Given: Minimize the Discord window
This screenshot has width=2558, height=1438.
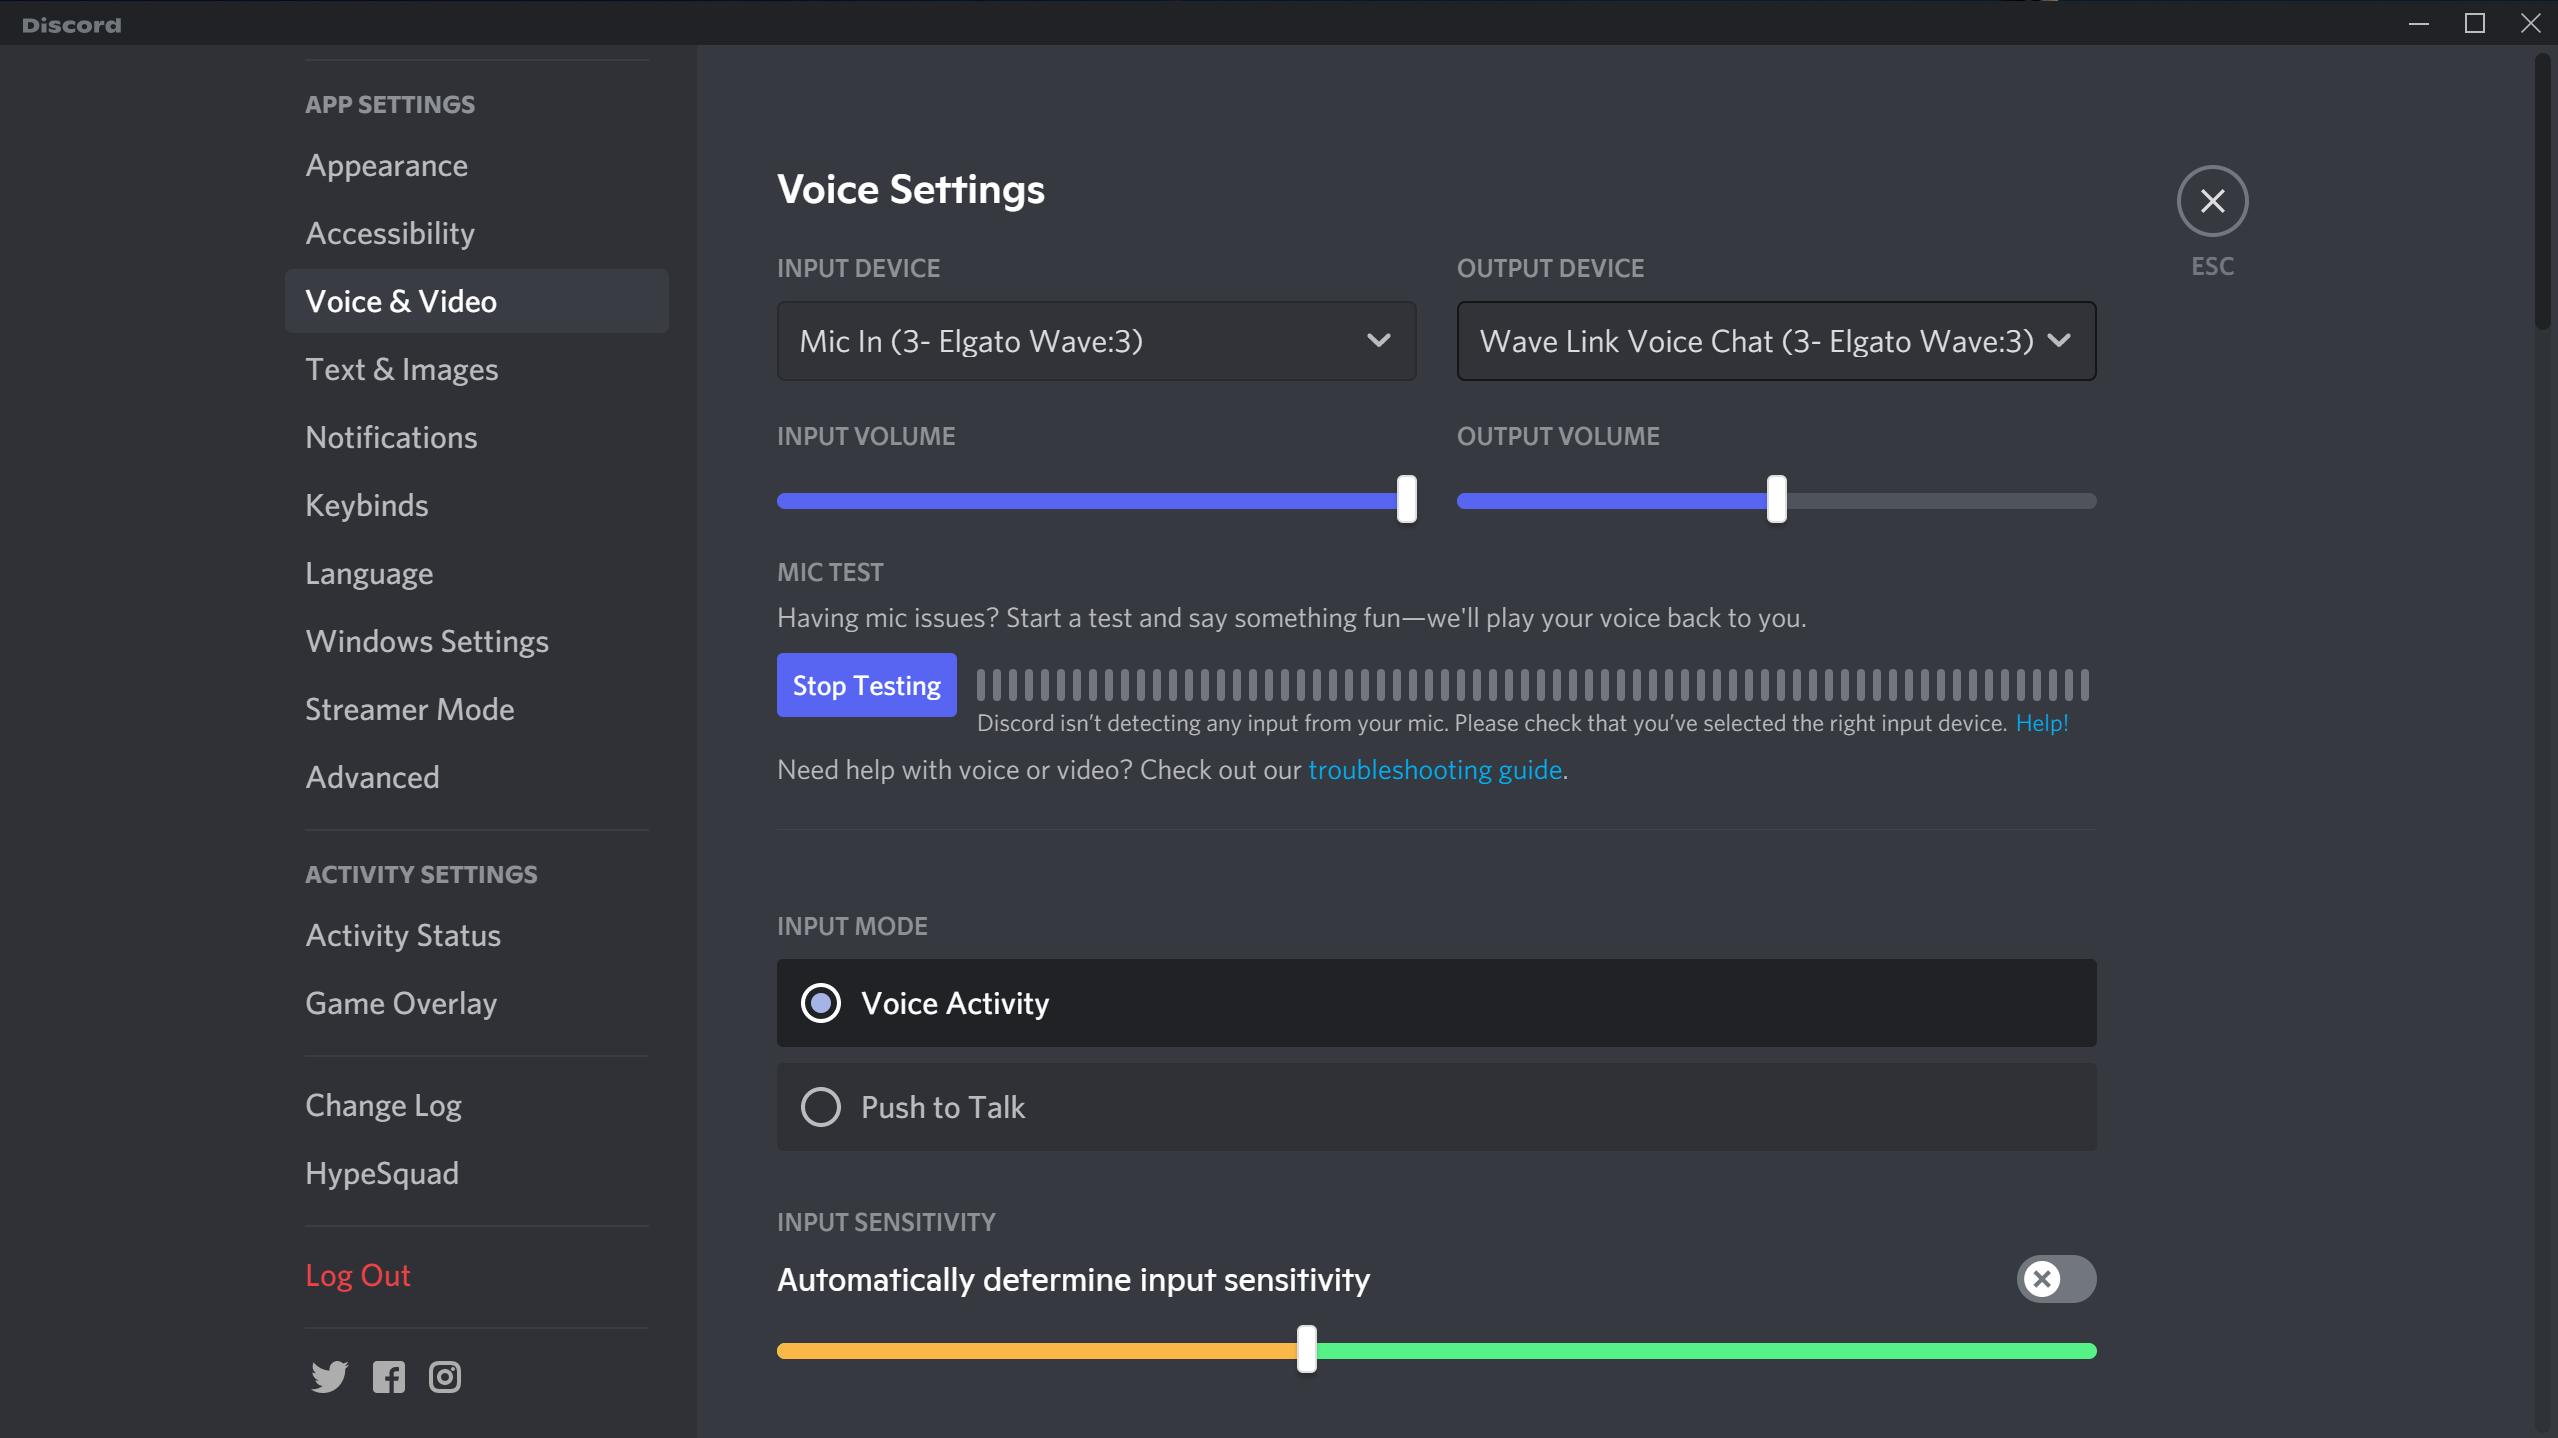Looking at the screenshot, I should (2418, 23).
